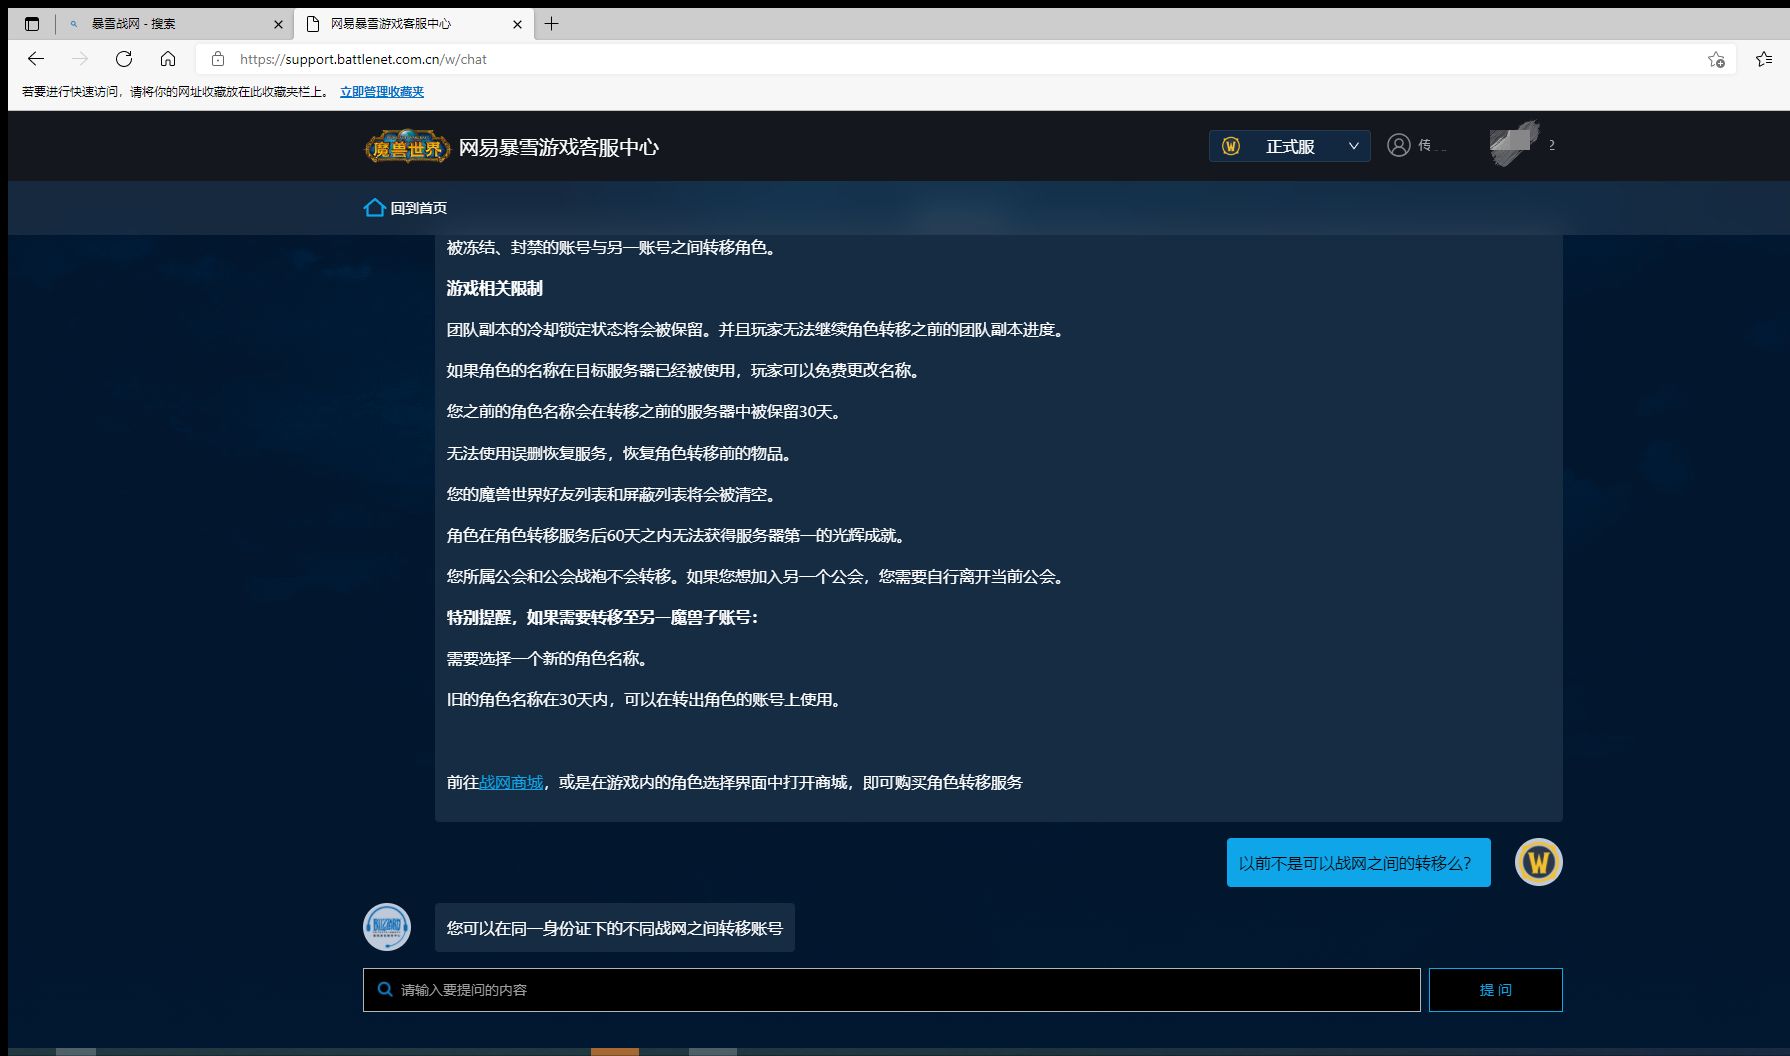The width and height of the screenshot is (1790, 1056).
Task: Select the 您可以在同一身份证下的不同战网之间转移账号 reply
Action: 614,928
